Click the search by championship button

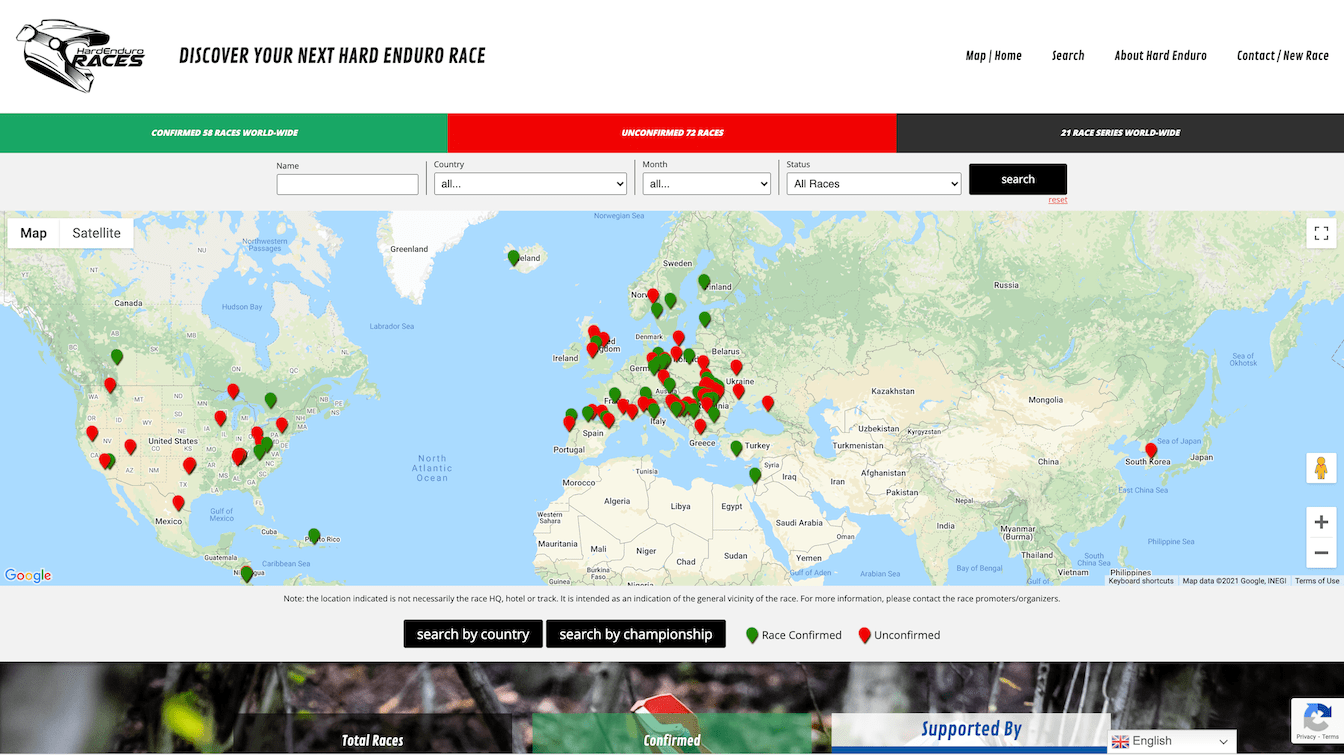pyautogui.click(x=635, y=634)
